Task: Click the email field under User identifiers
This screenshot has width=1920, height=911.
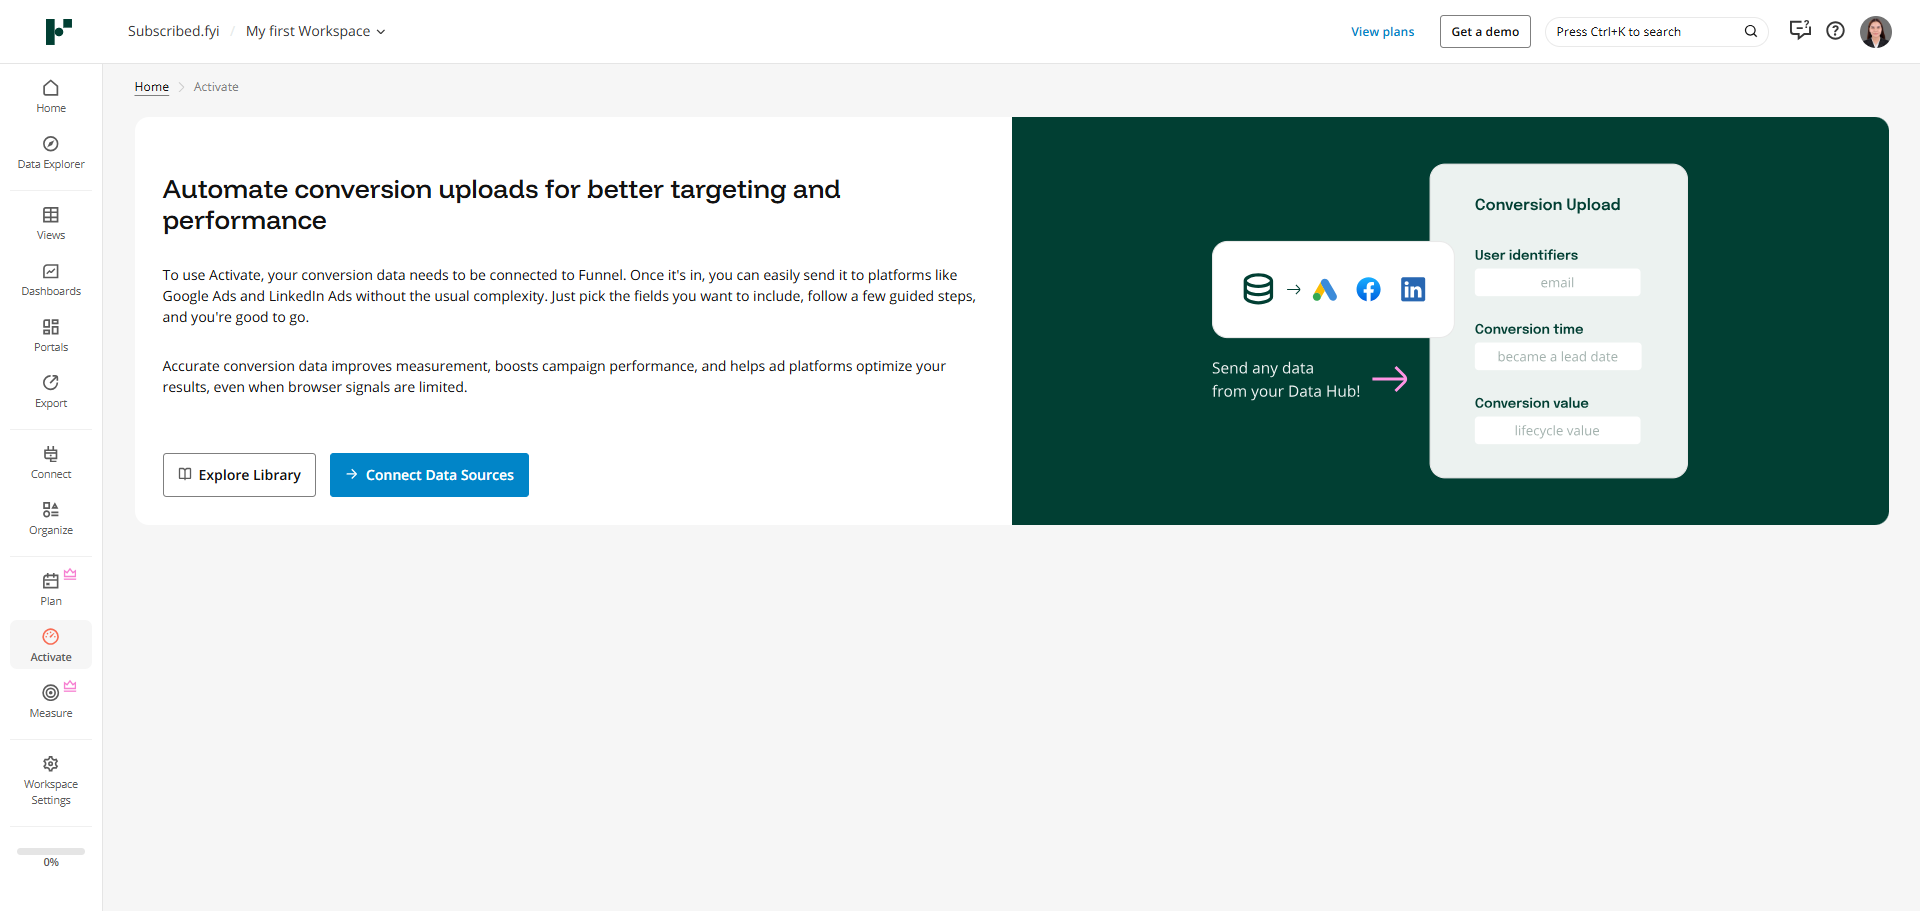Action: point(1557,283)
